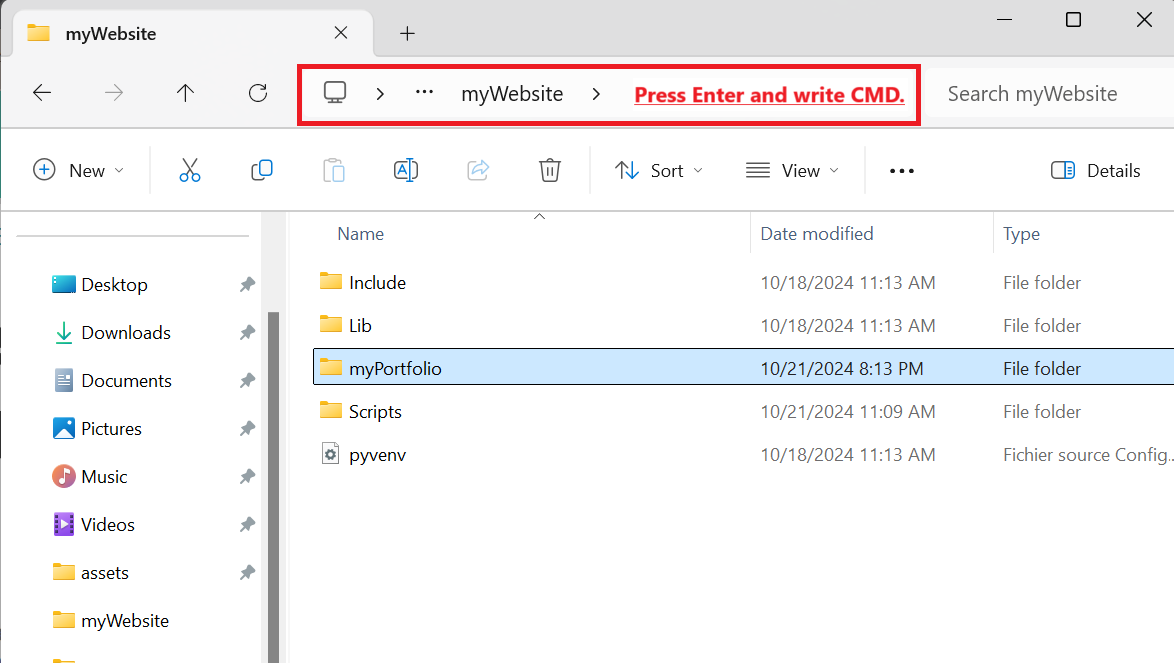1174x663 pixels.
Task: Click Fichier source Config type text
Action: pyautogui.click(x=1087, y=454)
